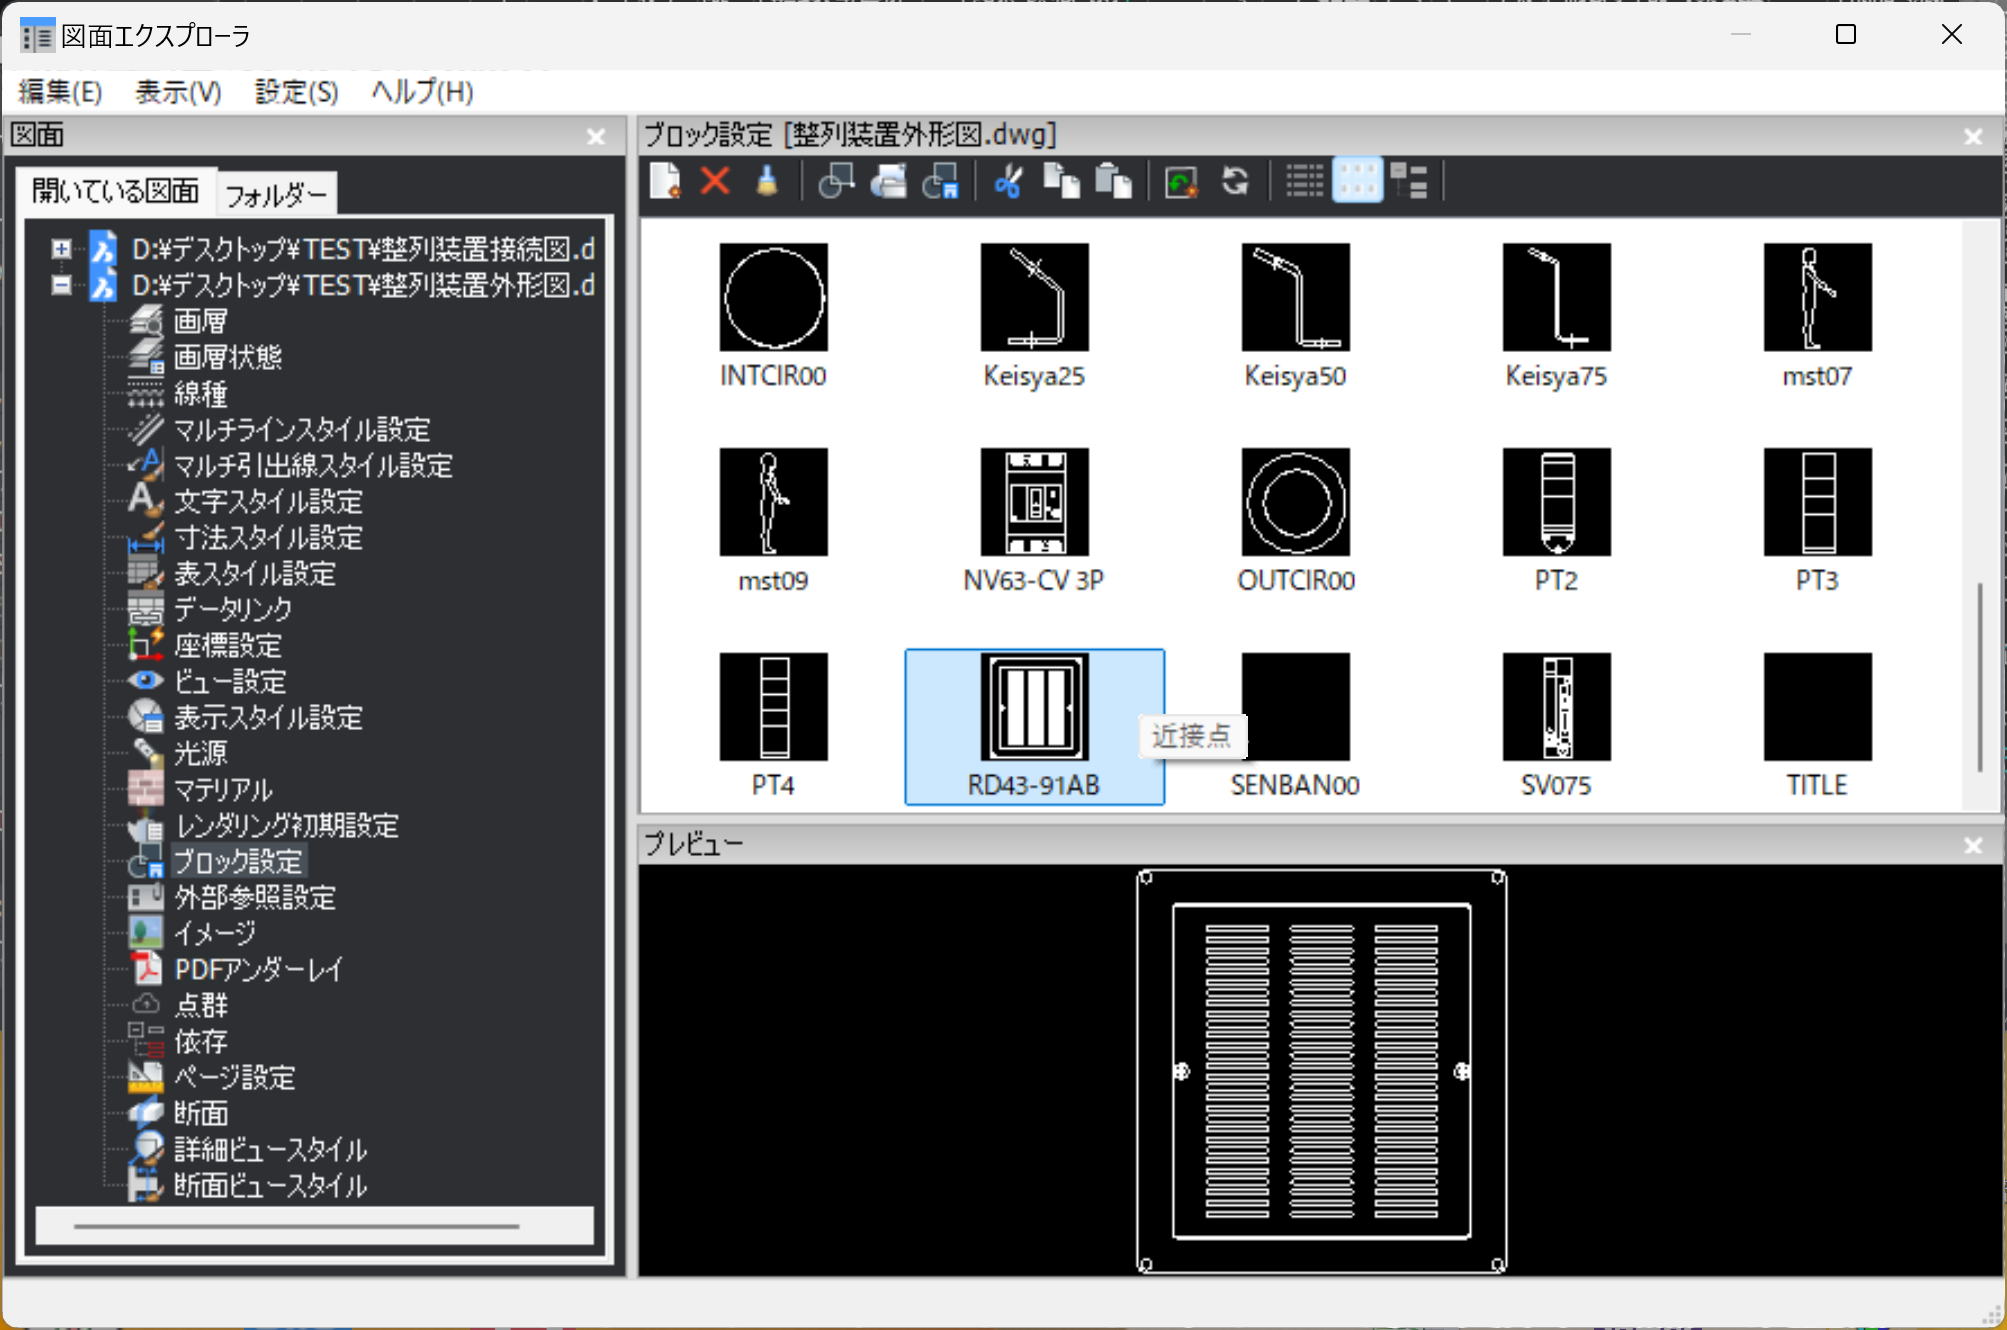Click the block list vertical scrollbar
This screenshot has height=1330, width=2007.
(1979, 676)
